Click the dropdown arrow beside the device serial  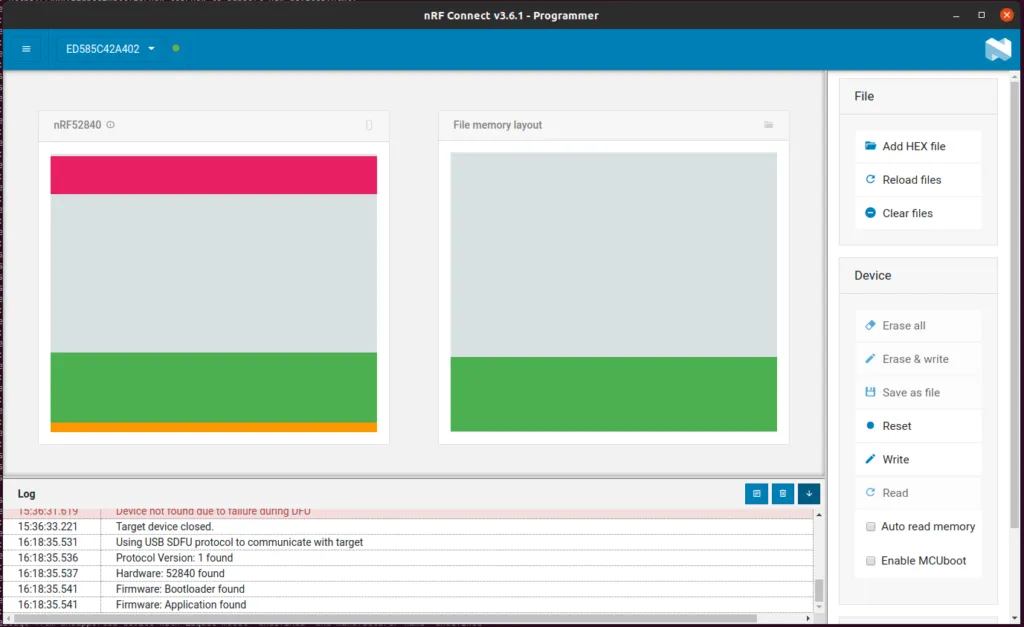(x=152, y=48)
